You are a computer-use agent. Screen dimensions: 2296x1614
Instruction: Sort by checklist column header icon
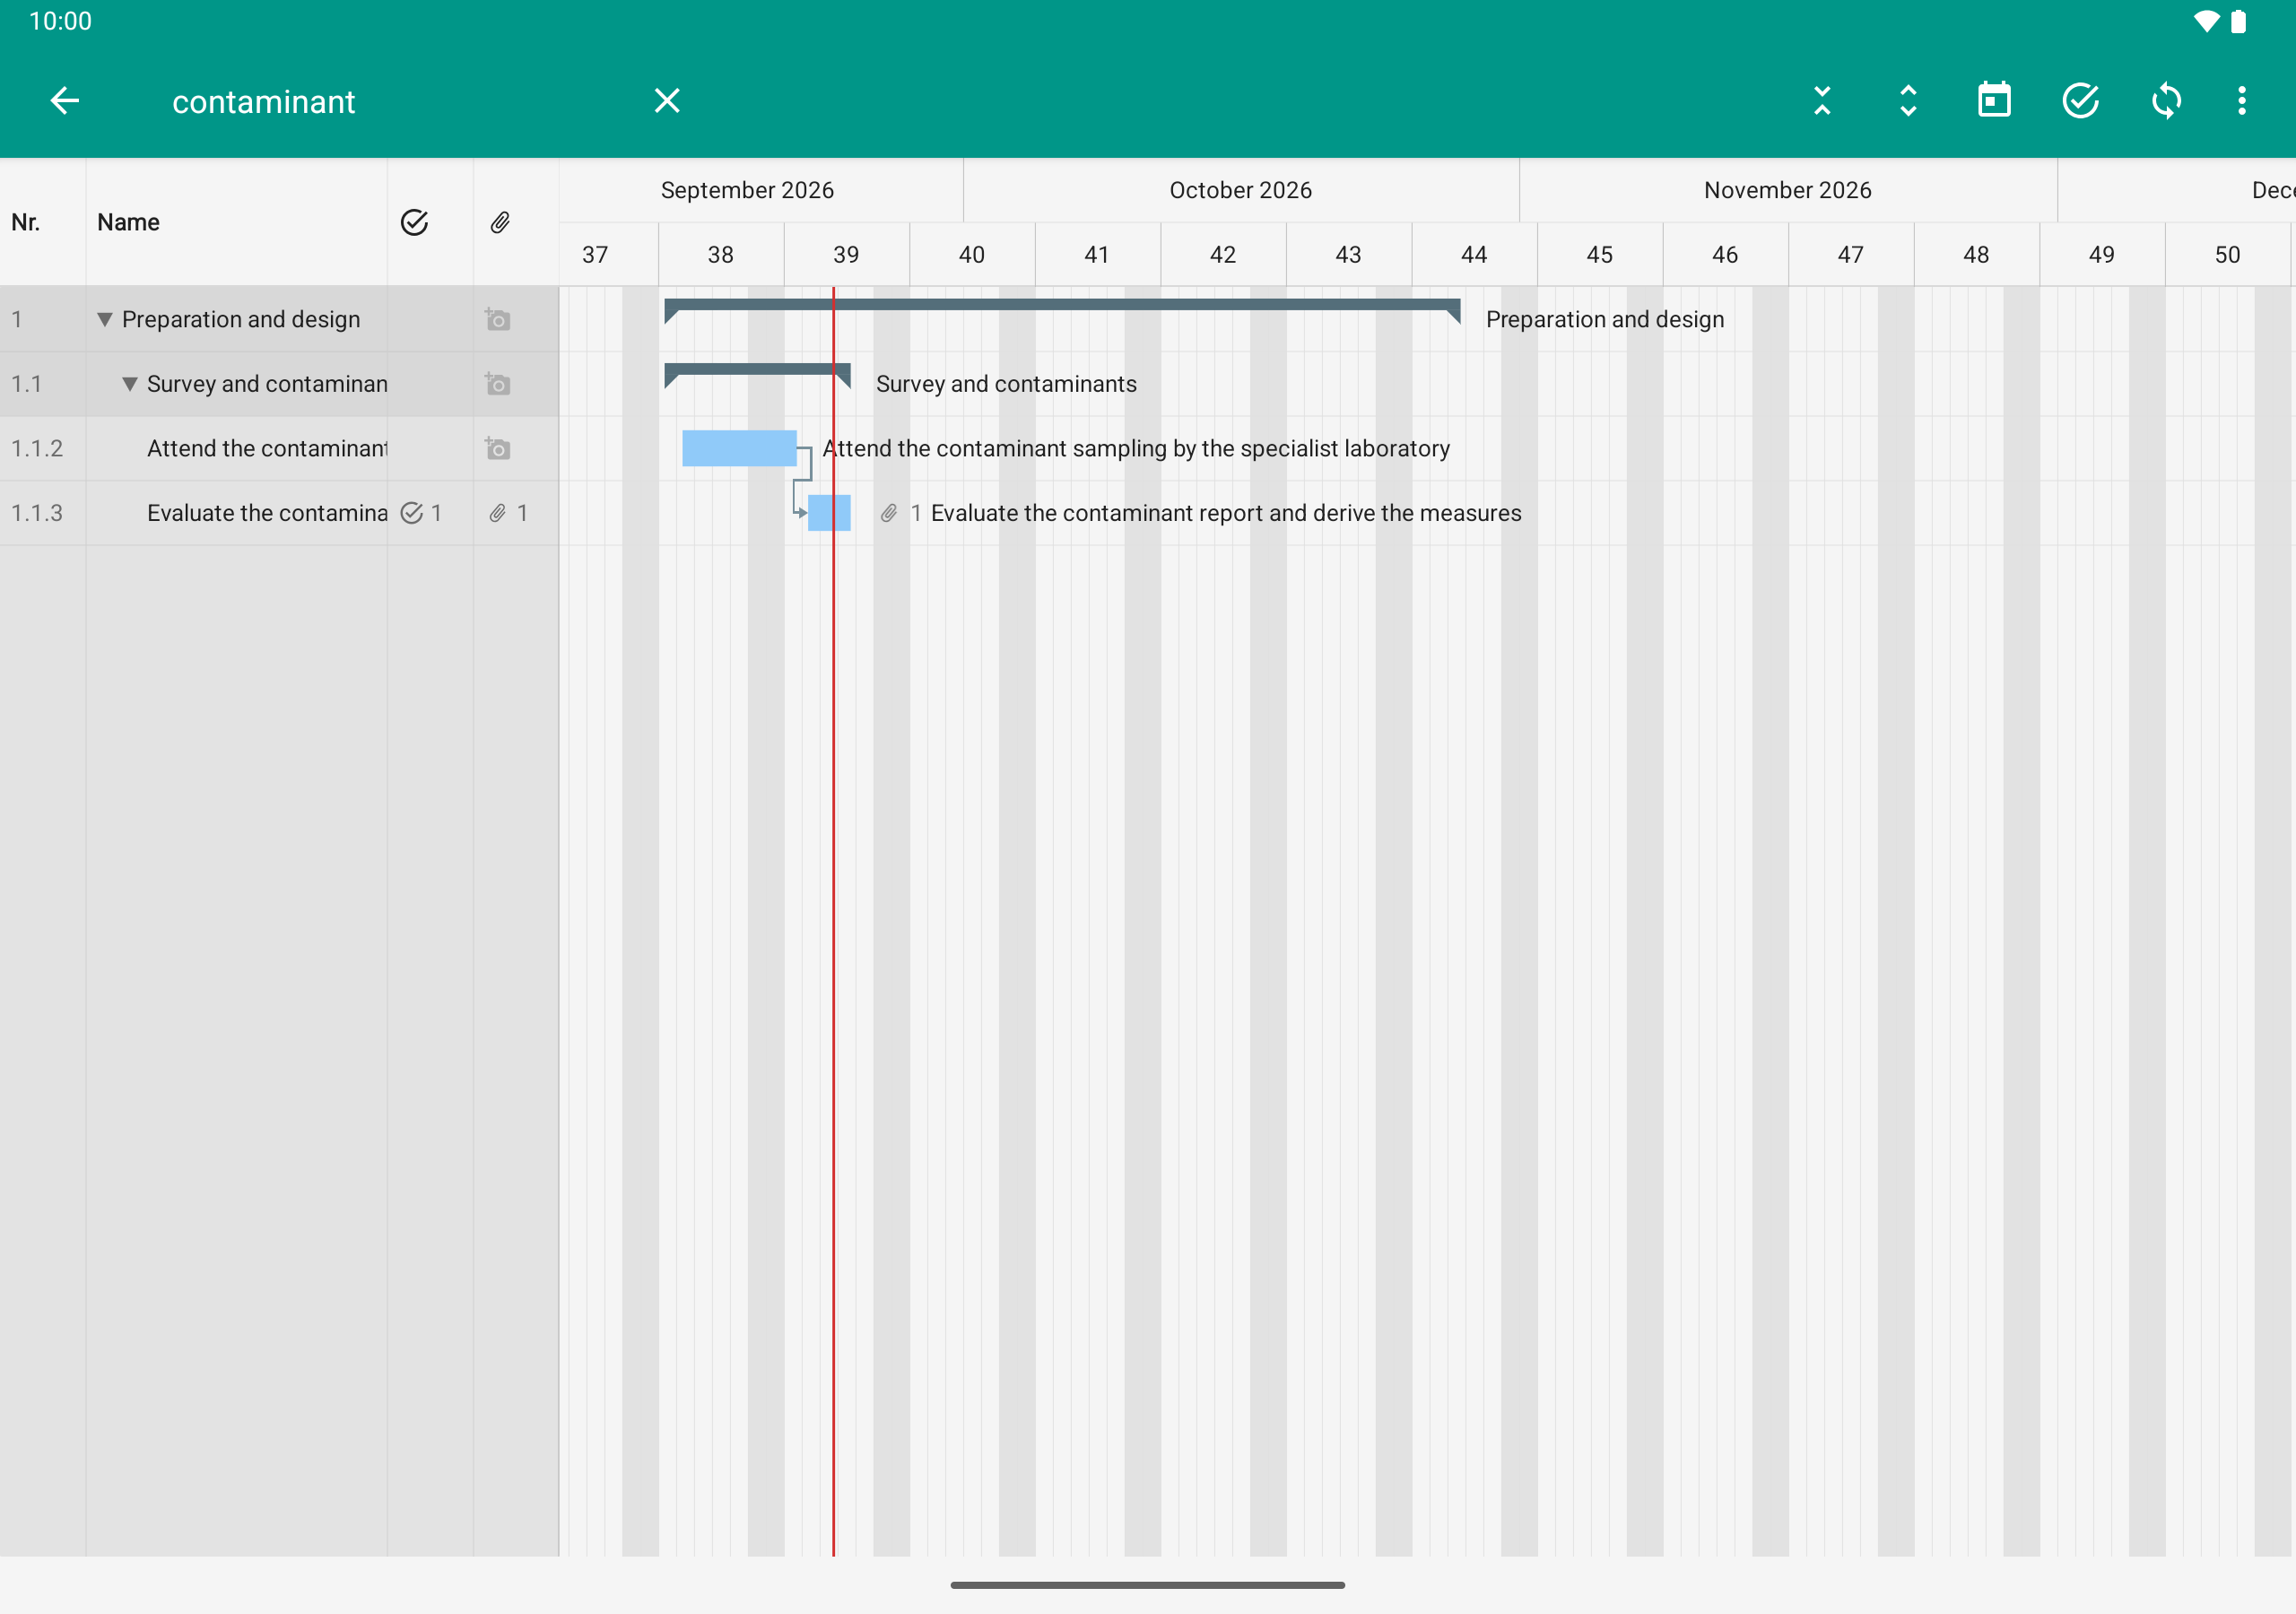coord(414,222)
